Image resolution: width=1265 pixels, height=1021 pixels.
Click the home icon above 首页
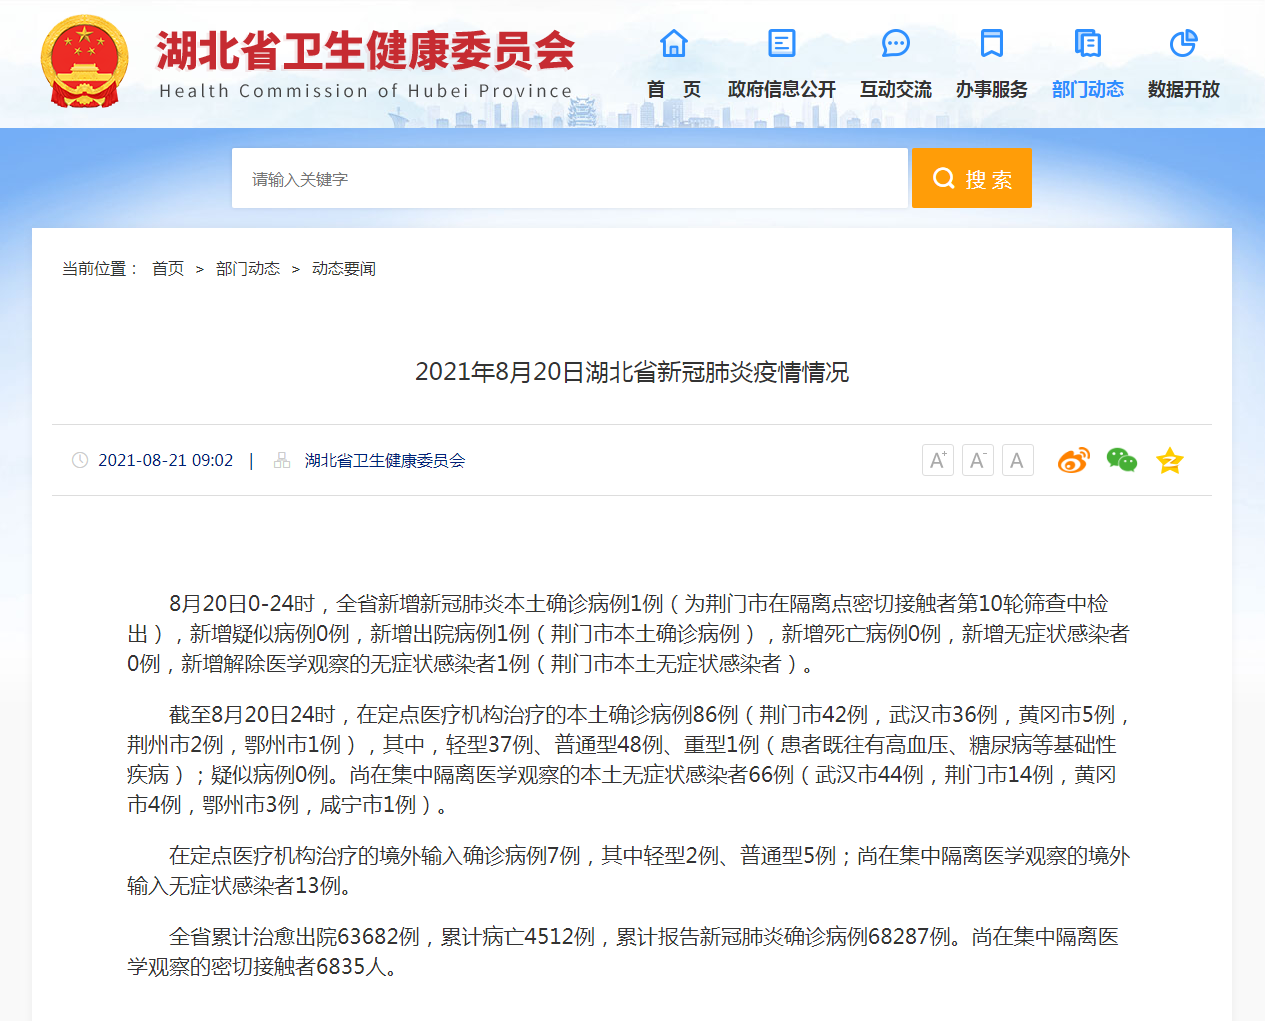(x=674, y=43)
